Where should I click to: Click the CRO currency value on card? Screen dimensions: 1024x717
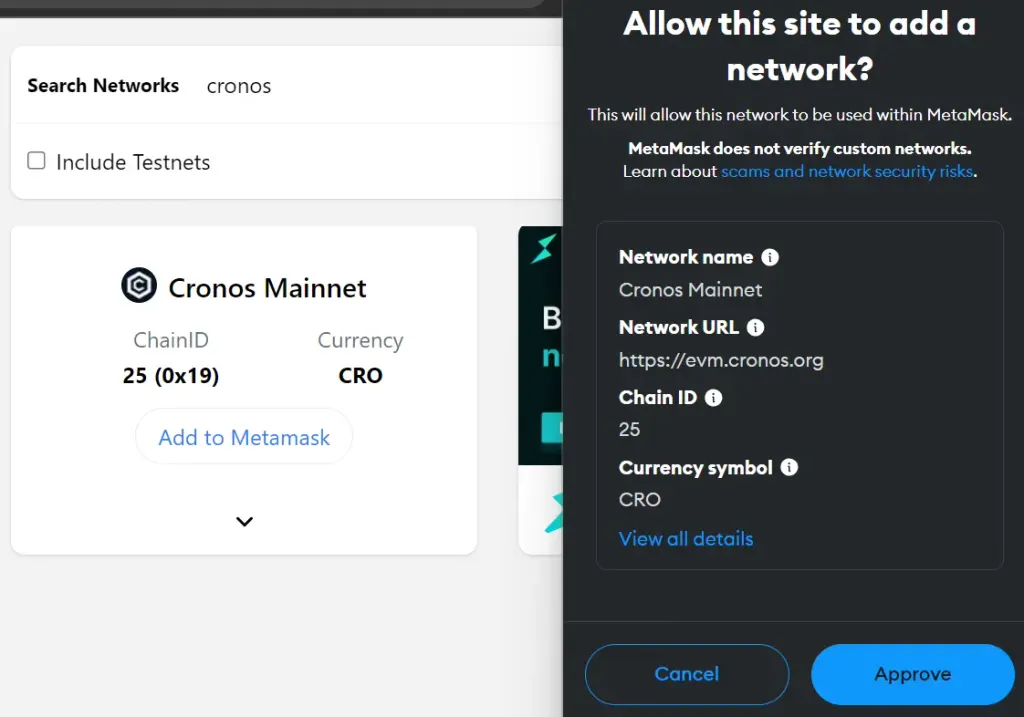pos(360,376)
